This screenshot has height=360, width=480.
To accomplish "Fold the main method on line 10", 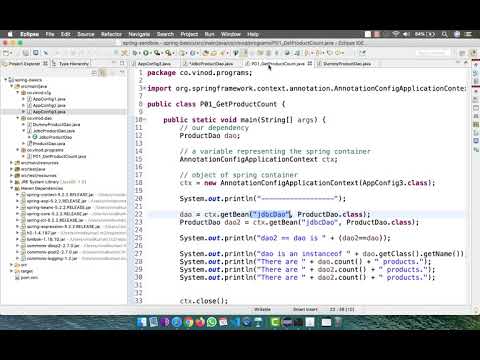I will pyautogui.click(x=144, y=120).
